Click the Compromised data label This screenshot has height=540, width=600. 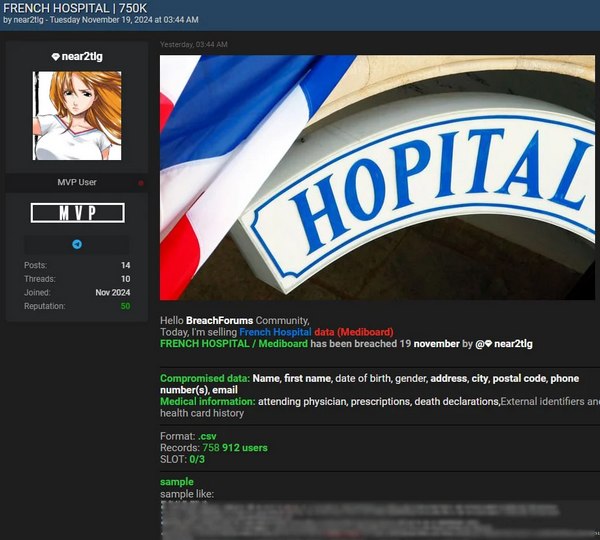pyautogui.click(x=205, y=378)
